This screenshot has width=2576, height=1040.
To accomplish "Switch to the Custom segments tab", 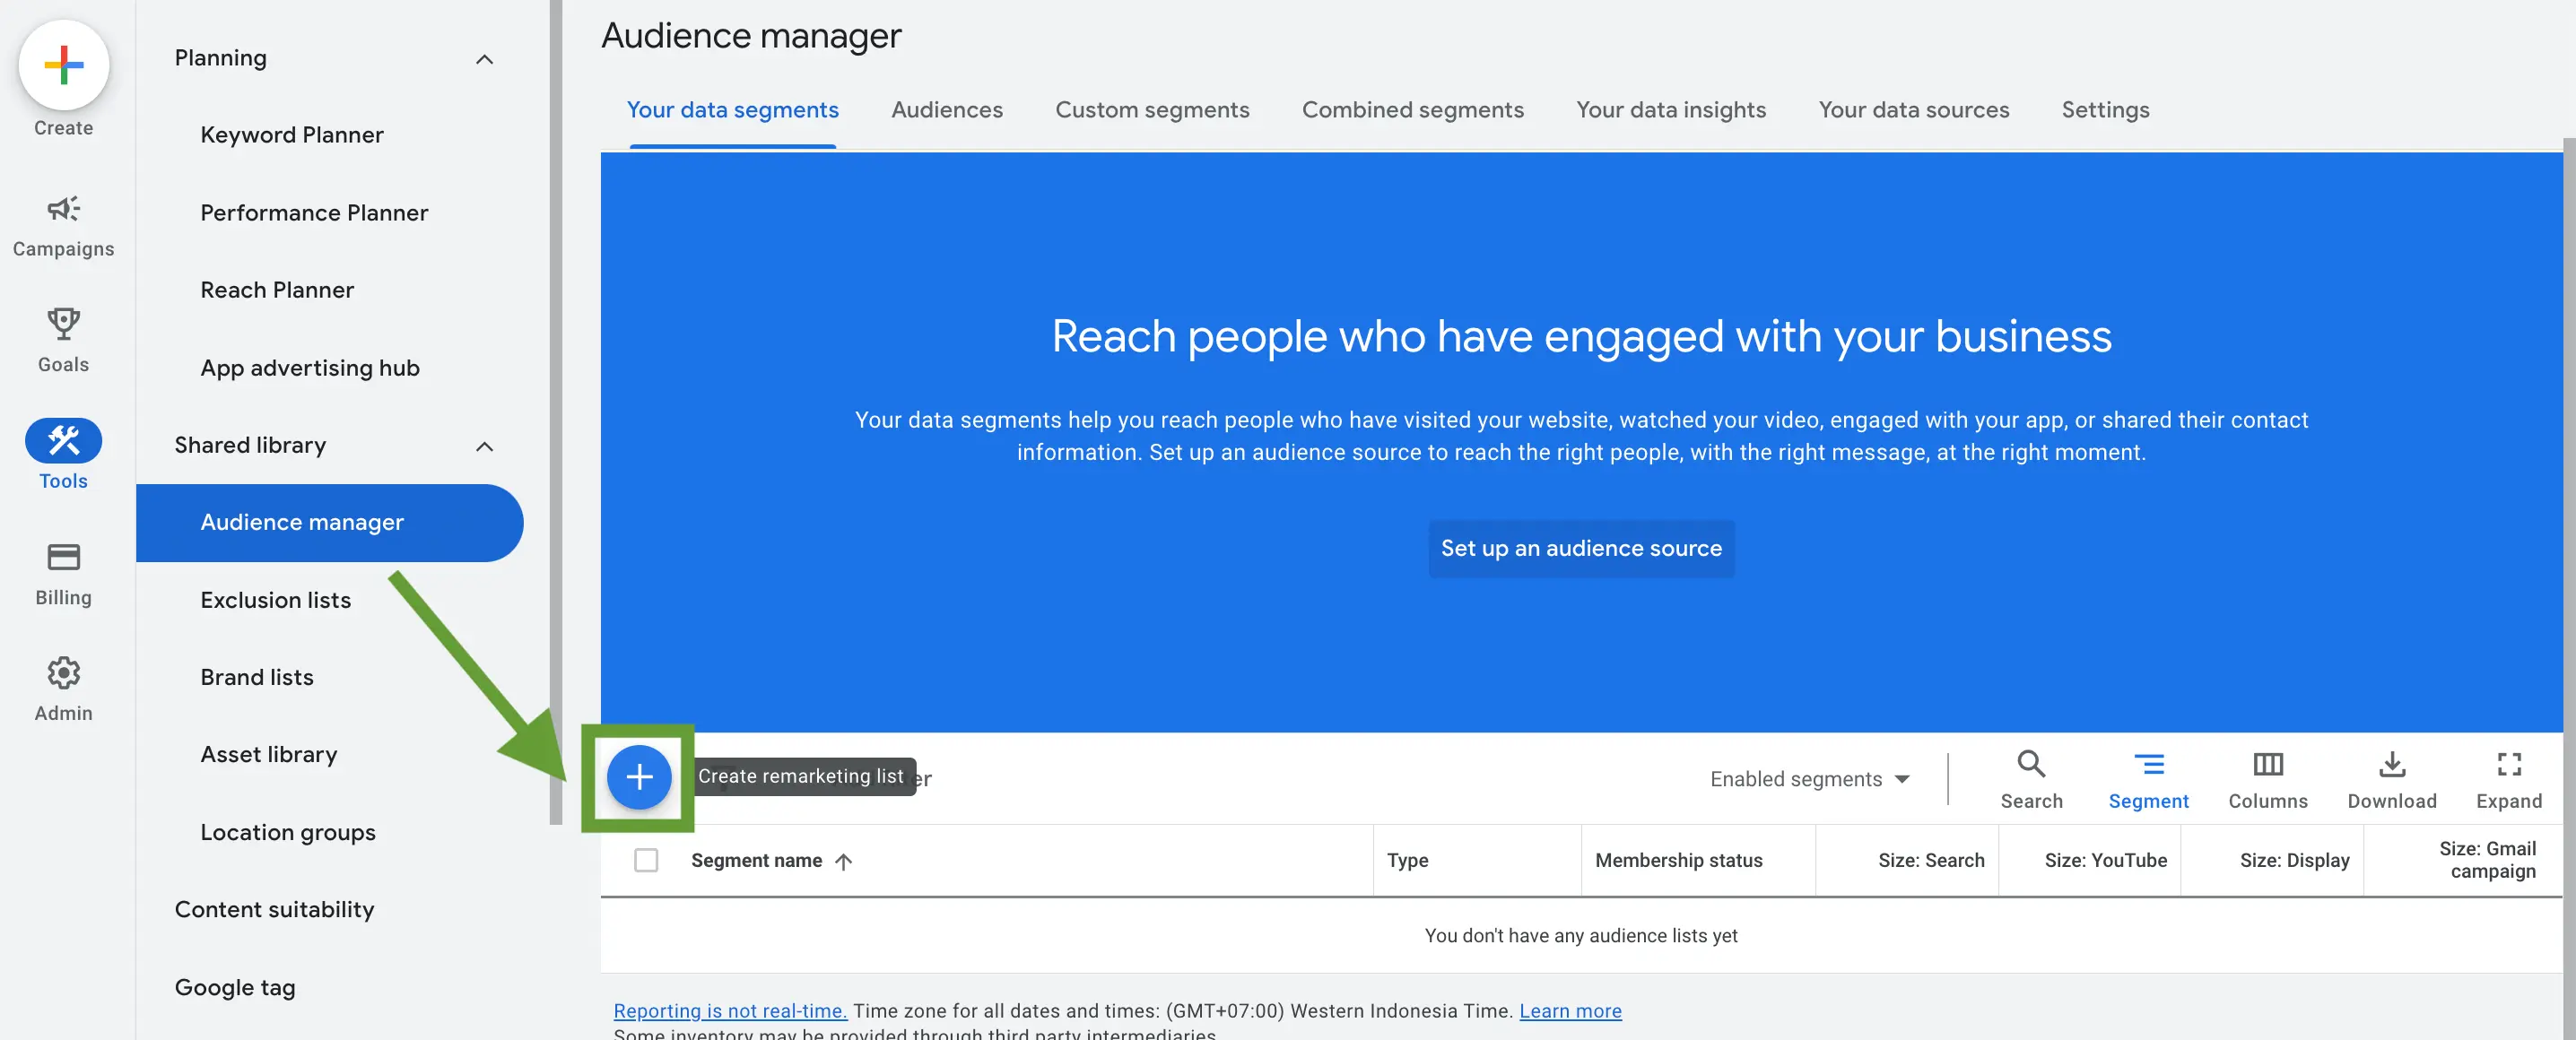I will tap(1152, 110).
